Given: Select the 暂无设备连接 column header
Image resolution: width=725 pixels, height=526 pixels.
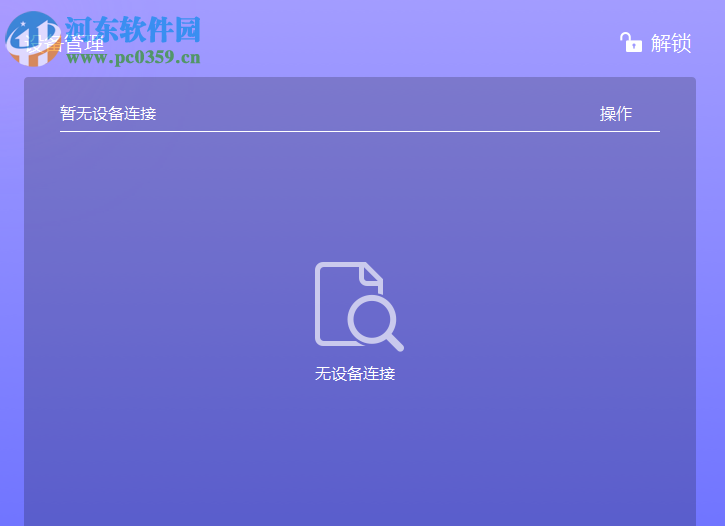Looking at the screenshot, I should 108,114.
